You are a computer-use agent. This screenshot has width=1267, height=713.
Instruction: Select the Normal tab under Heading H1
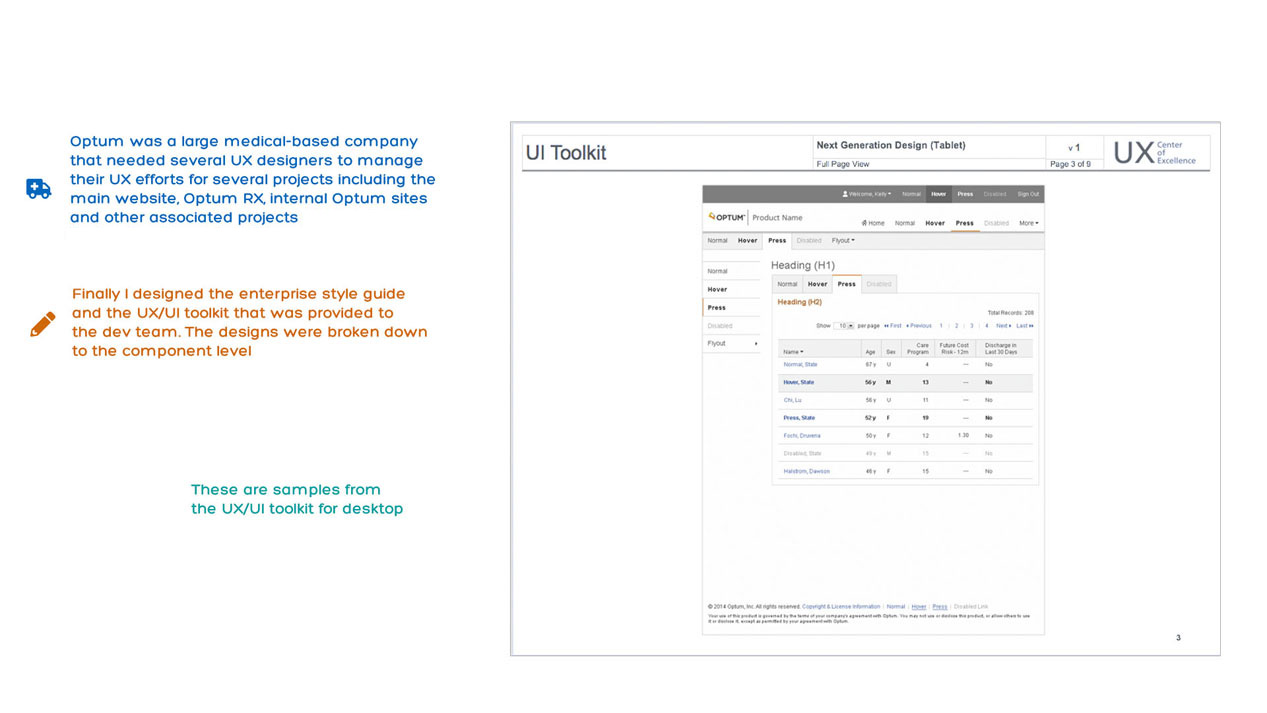click(x=788, y=284)
